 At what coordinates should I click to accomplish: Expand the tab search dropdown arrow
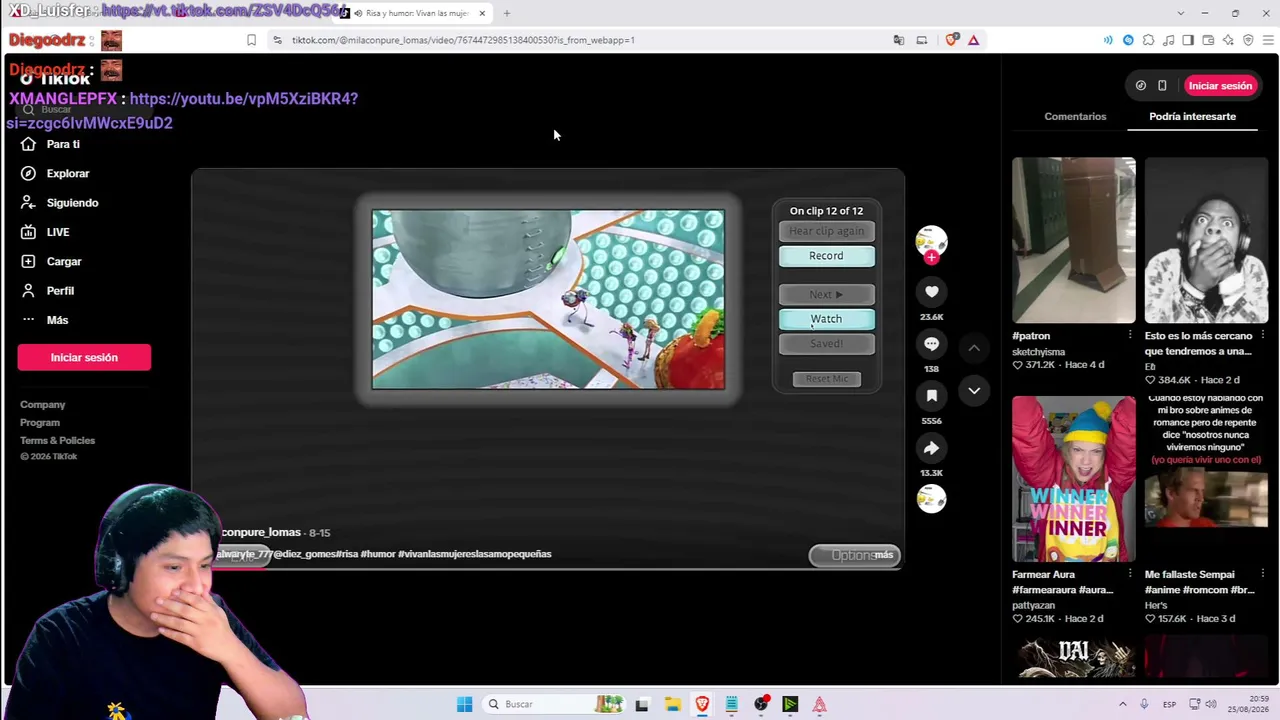click(1180, 13)
